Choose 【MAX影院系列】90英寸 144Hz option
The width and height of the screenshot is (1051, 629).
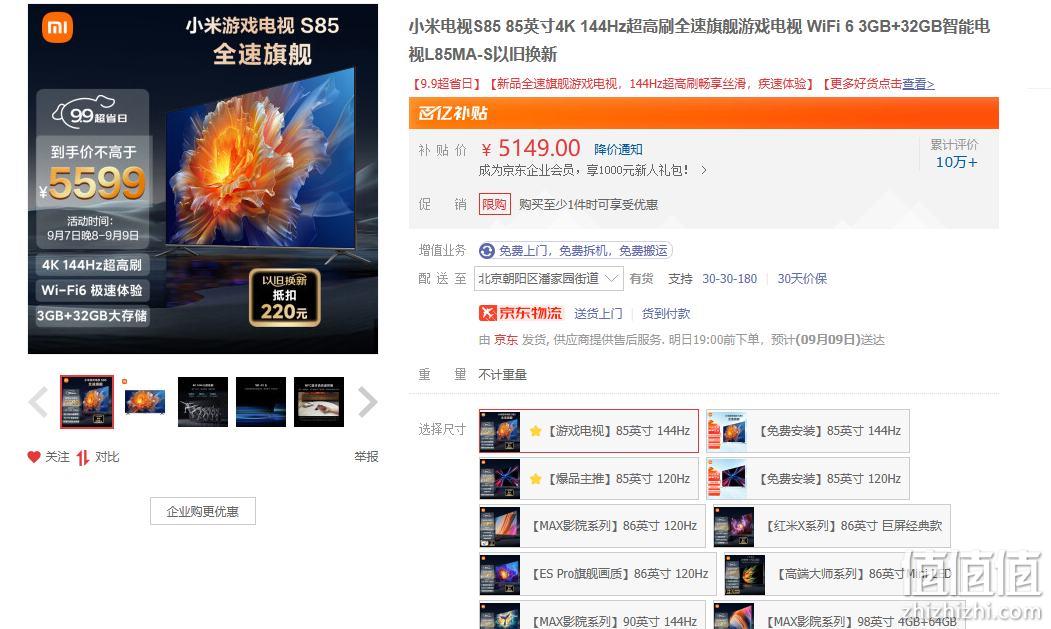coord(592,617)
